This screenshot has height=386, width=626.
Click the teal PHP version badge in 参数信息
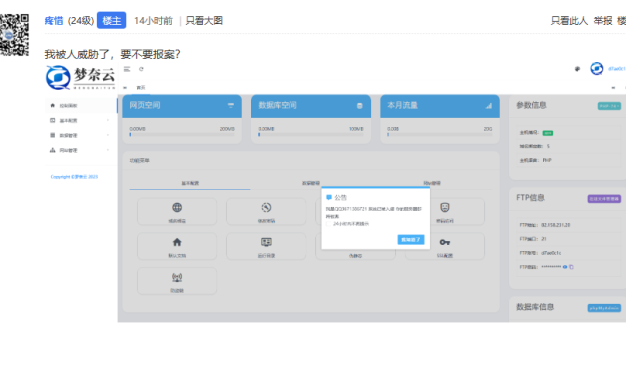(609, 106)
